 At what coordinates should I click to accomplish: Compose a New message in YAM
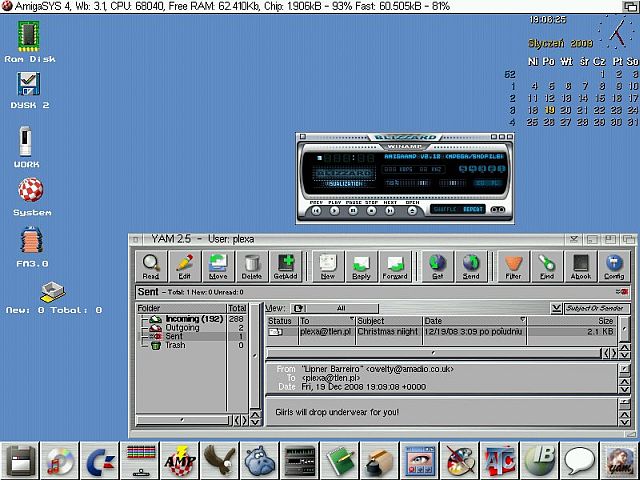[x=328, y=266]
